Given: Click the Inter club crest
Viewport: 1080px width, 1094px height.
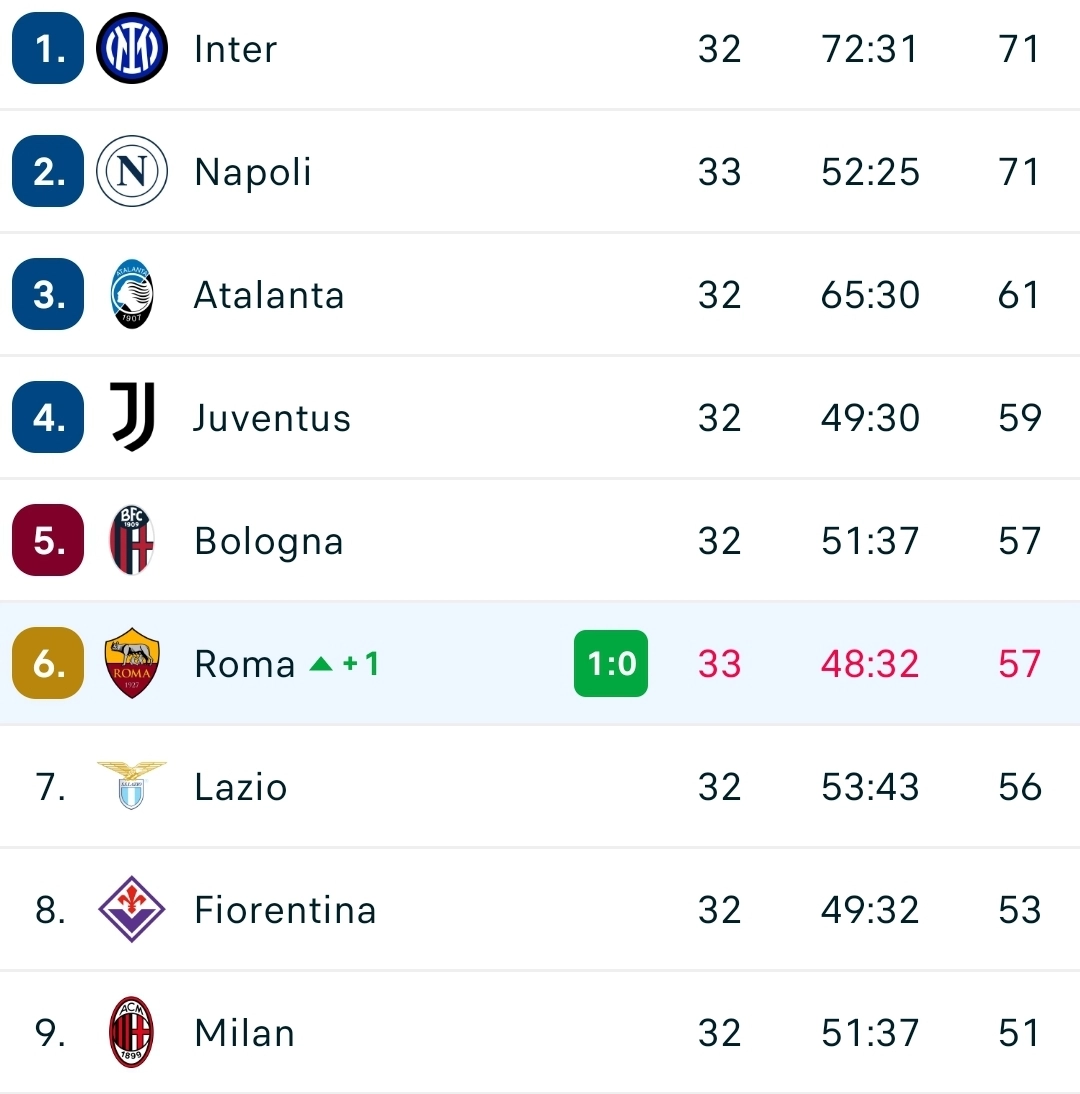Looking at the screenshot, I should pyautogui.click(x=131, y=48).
